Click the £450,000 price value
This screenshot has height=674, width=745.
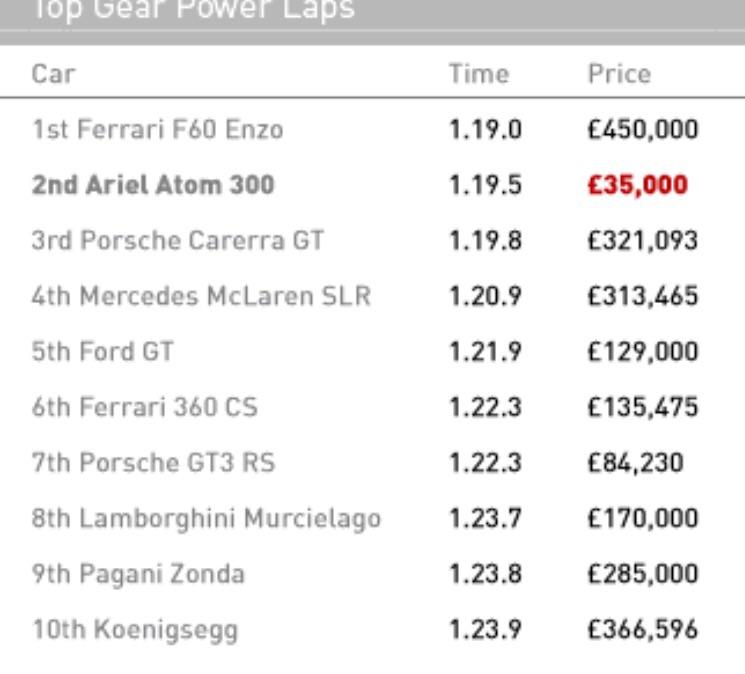coord(643,129)
